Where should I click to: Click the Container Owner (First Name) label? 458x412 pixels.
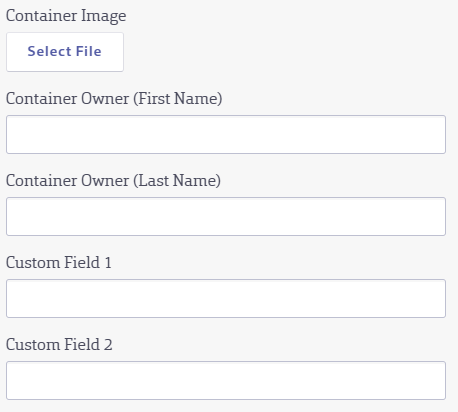pos(114,99)
